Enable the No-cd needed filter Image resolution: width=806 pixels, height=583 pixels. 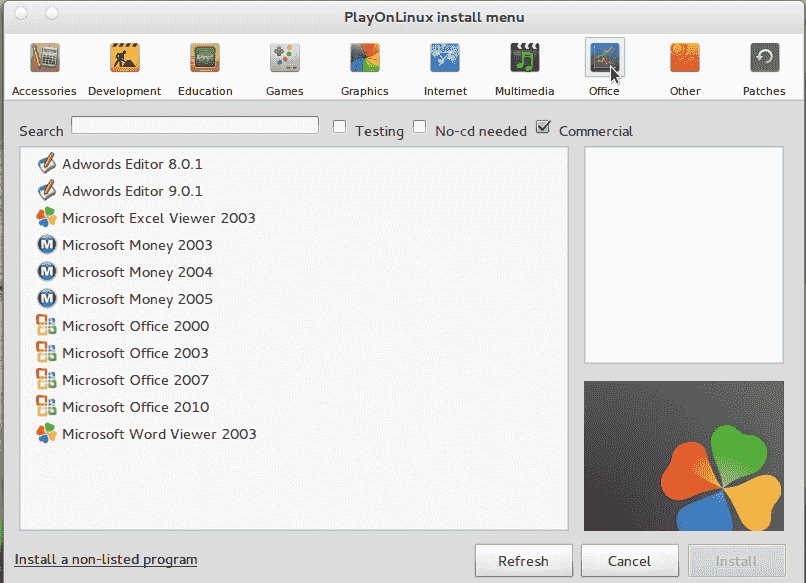(419, 126)
